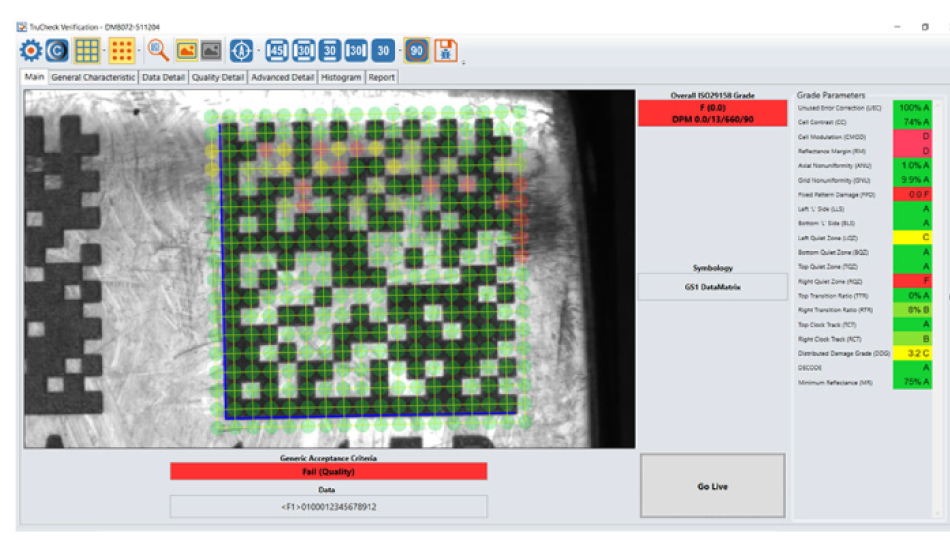Image resolution: width=950 pixels, height=551 pixels.
Task: Click Grid Nonuniformity 9.9% A grade
Action: tap(912, 180)
